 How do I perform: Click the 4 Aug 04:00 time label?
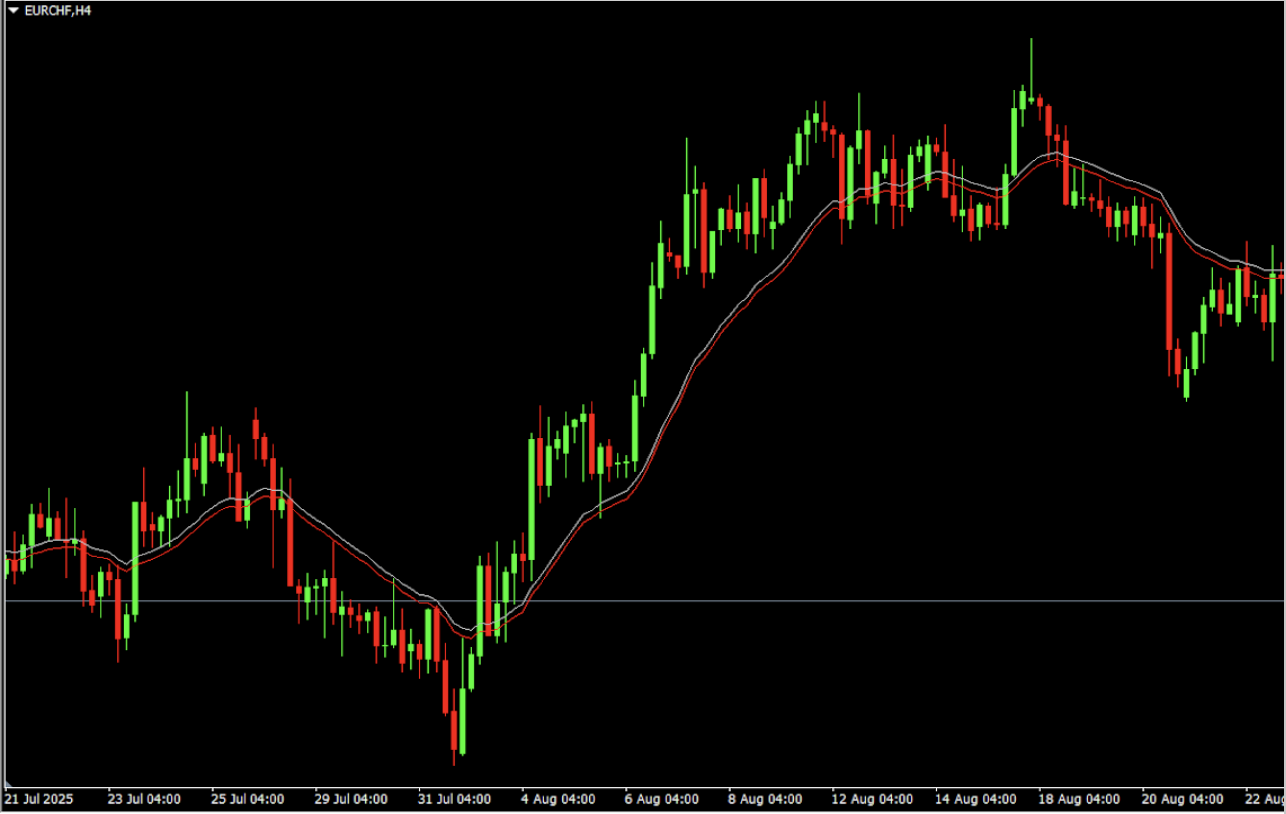(x=558, y=799)
